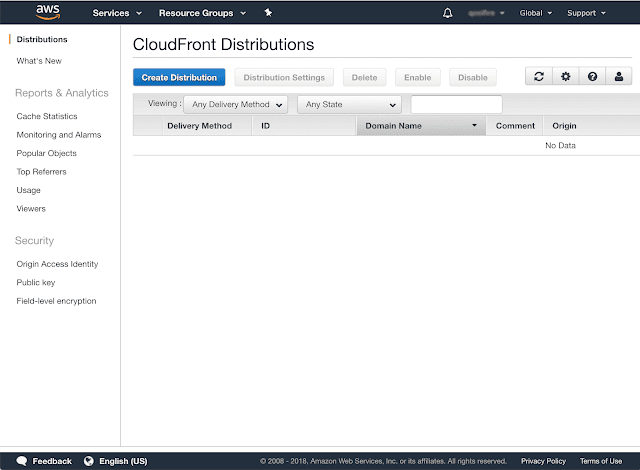Open the Usage report
The image size is (640, 470).
(x=29, y=190)
